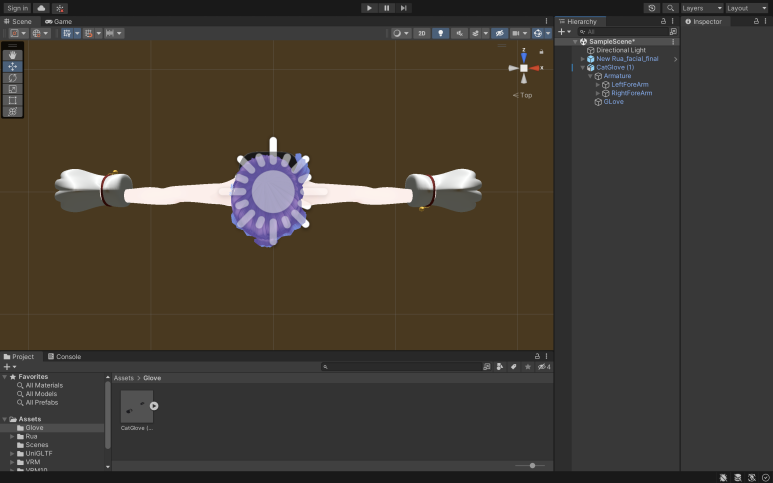This screenshot has height=483, width=773.
Task: Lock the Hierarchy panel
Action: pyautogui.click(x=663, y=21)
